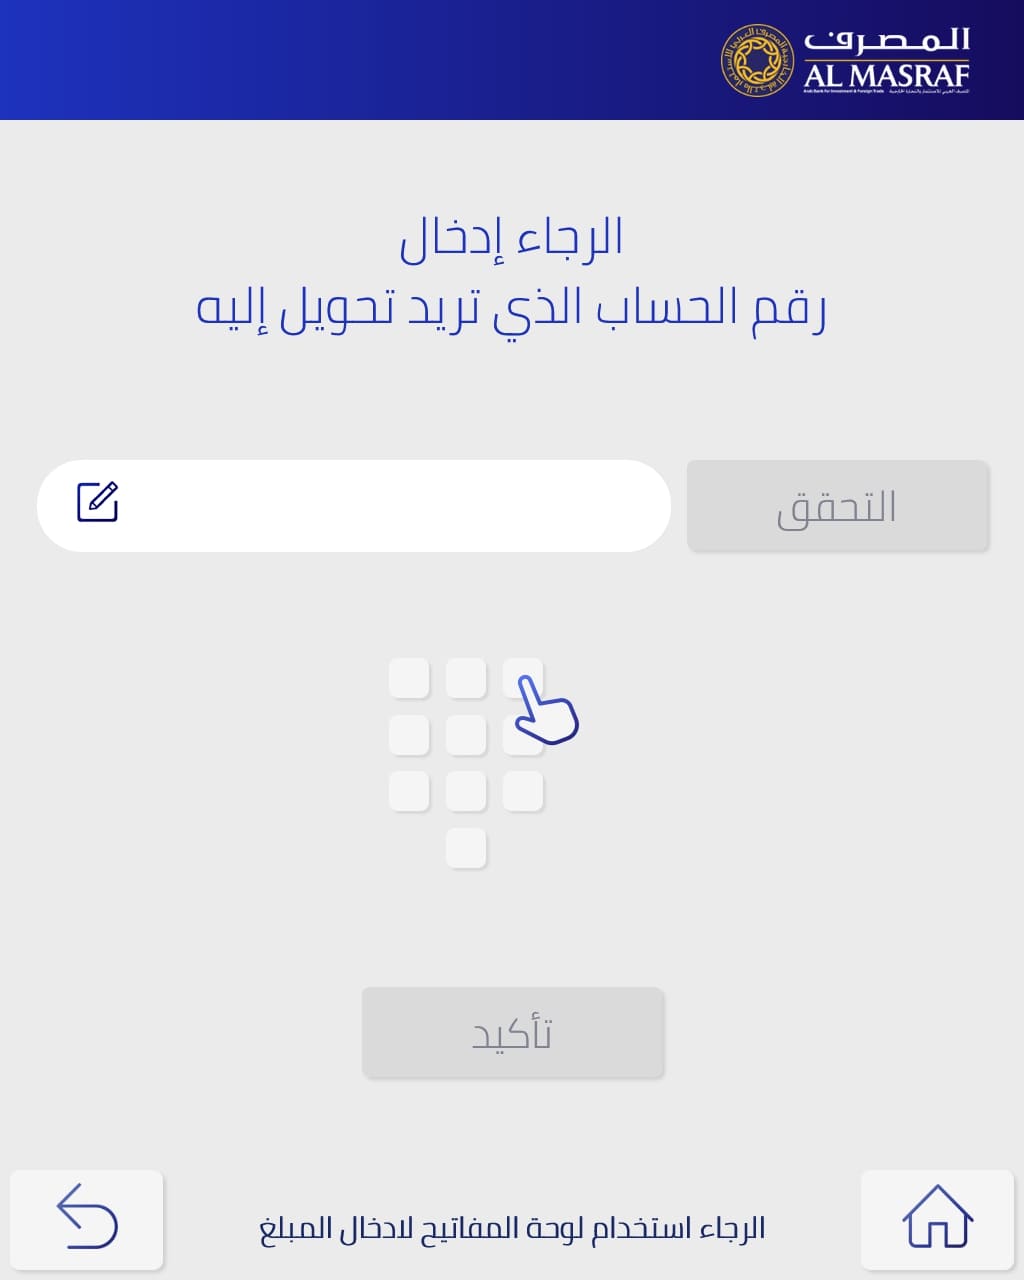Click the AL MASRAF English logo text
Image resolution: width=1024 pixels, height=1280 pixels.
pyautogui.click(x=887, y=75)
